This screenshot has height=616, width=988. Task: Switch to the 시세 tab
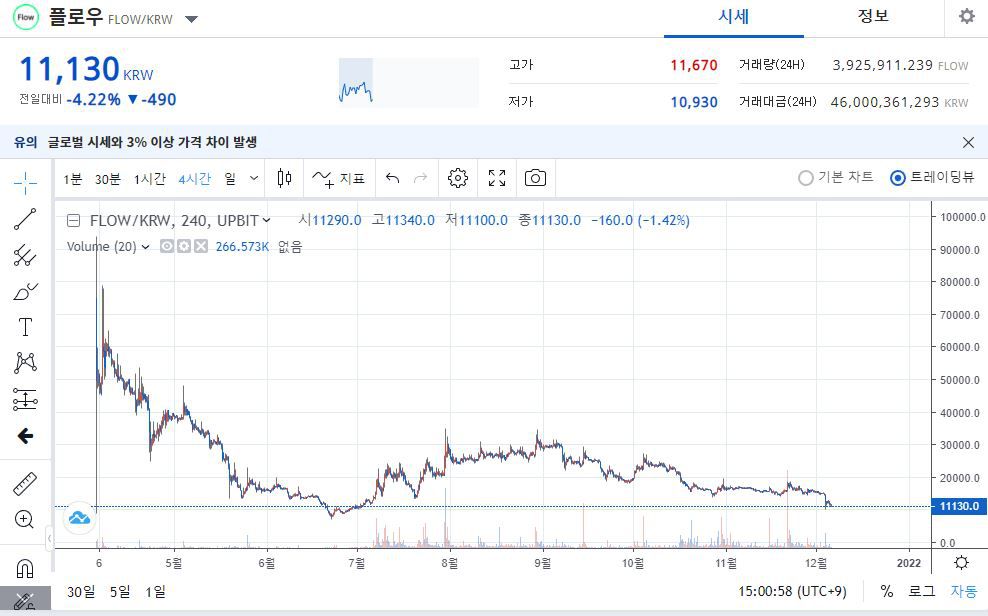(733, 17)
